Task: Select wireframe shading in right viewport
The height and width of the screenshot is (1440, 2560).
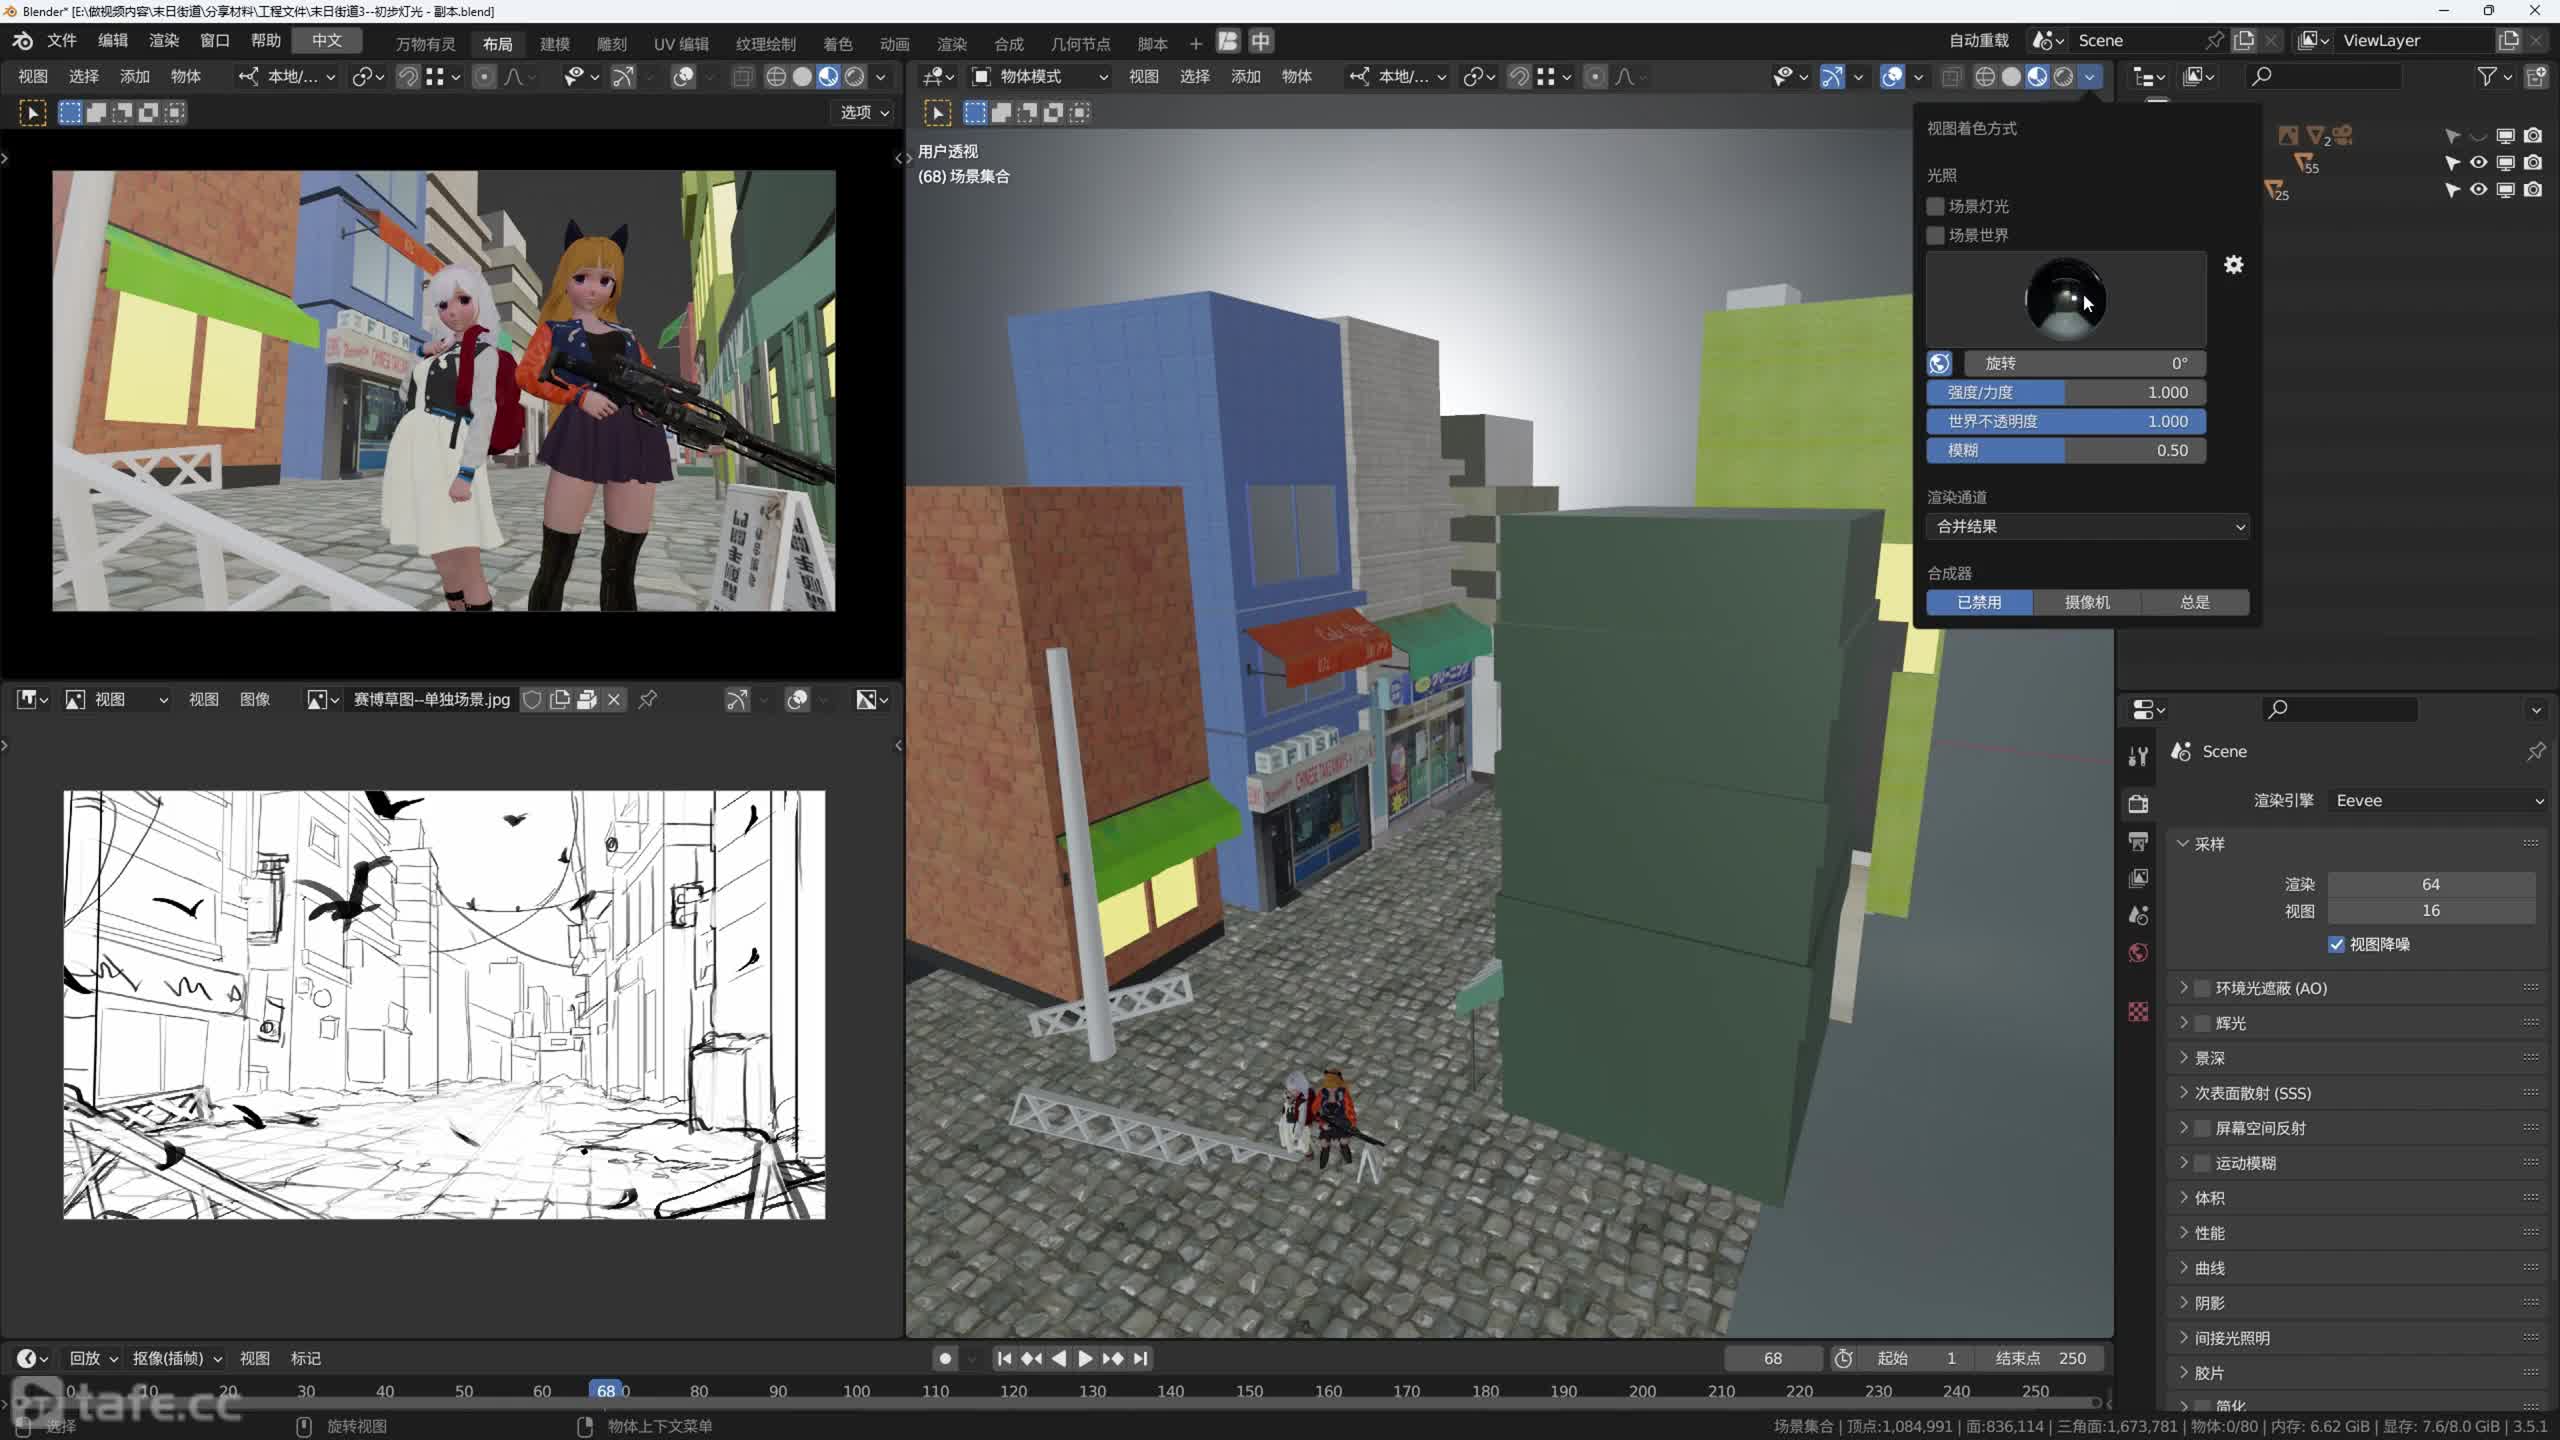Action: 1985,77
